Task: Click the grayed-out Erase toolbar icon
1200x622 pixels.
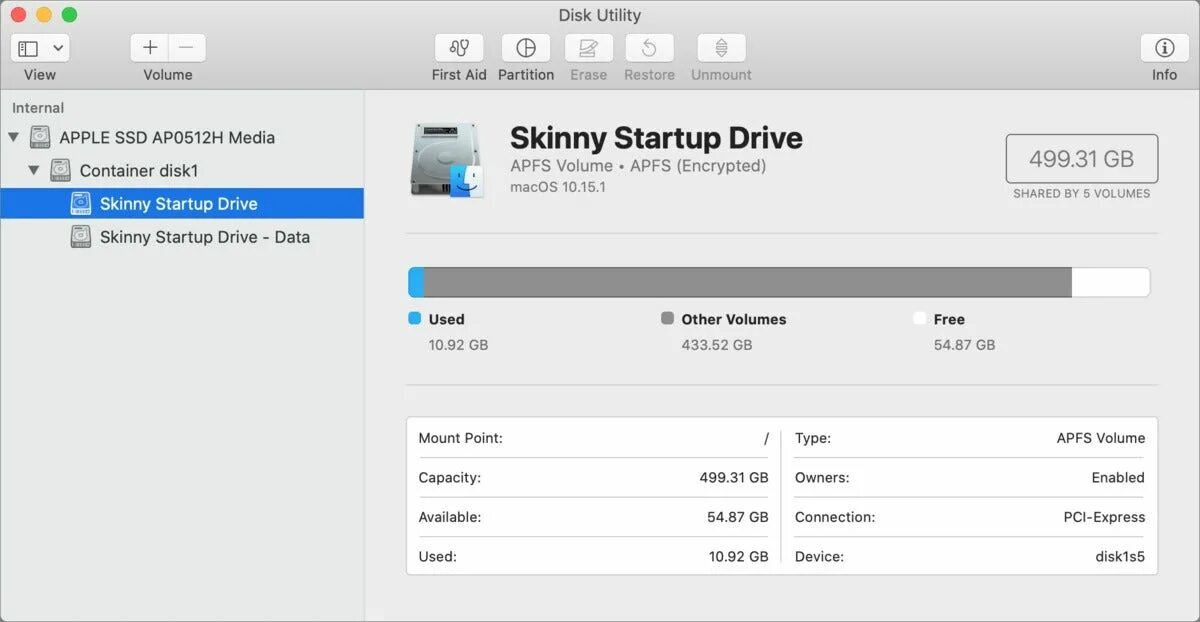Action: (x=589, y=48)
